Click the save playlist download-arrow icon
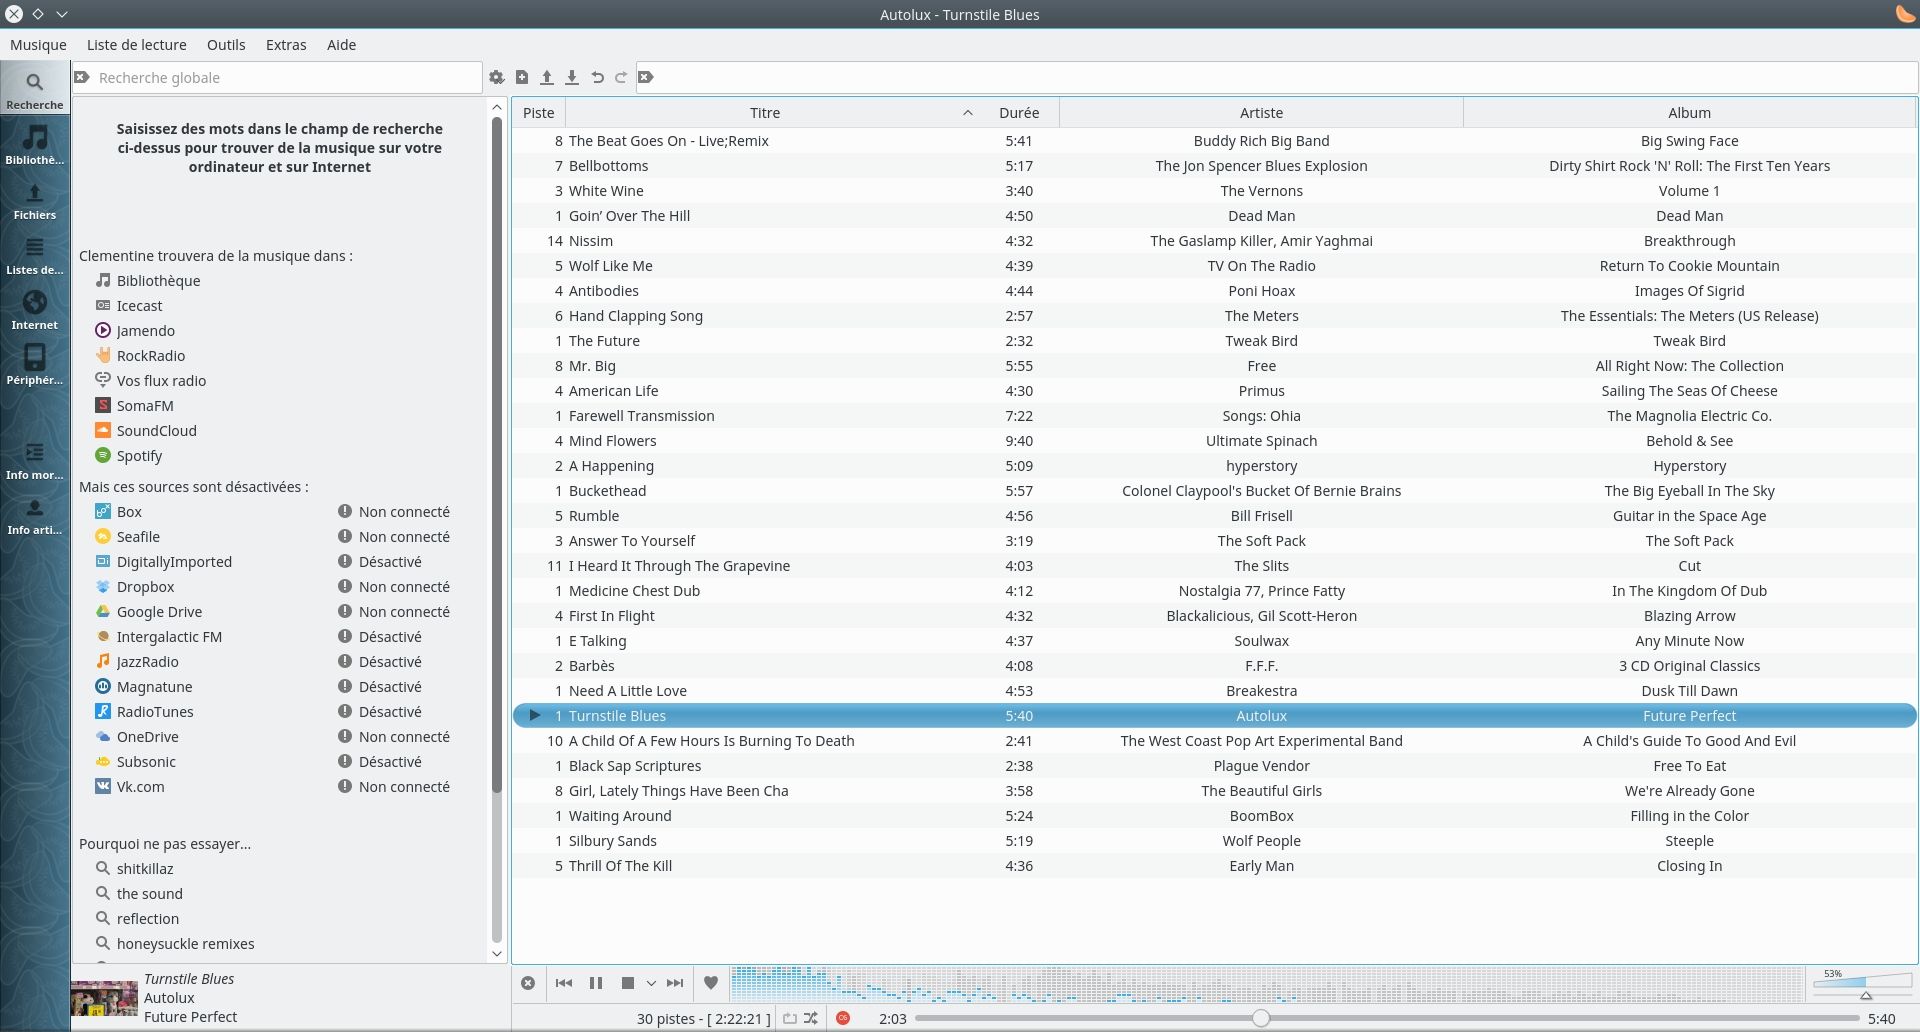Screen dimensions: 1920x1032 [572, 77]
